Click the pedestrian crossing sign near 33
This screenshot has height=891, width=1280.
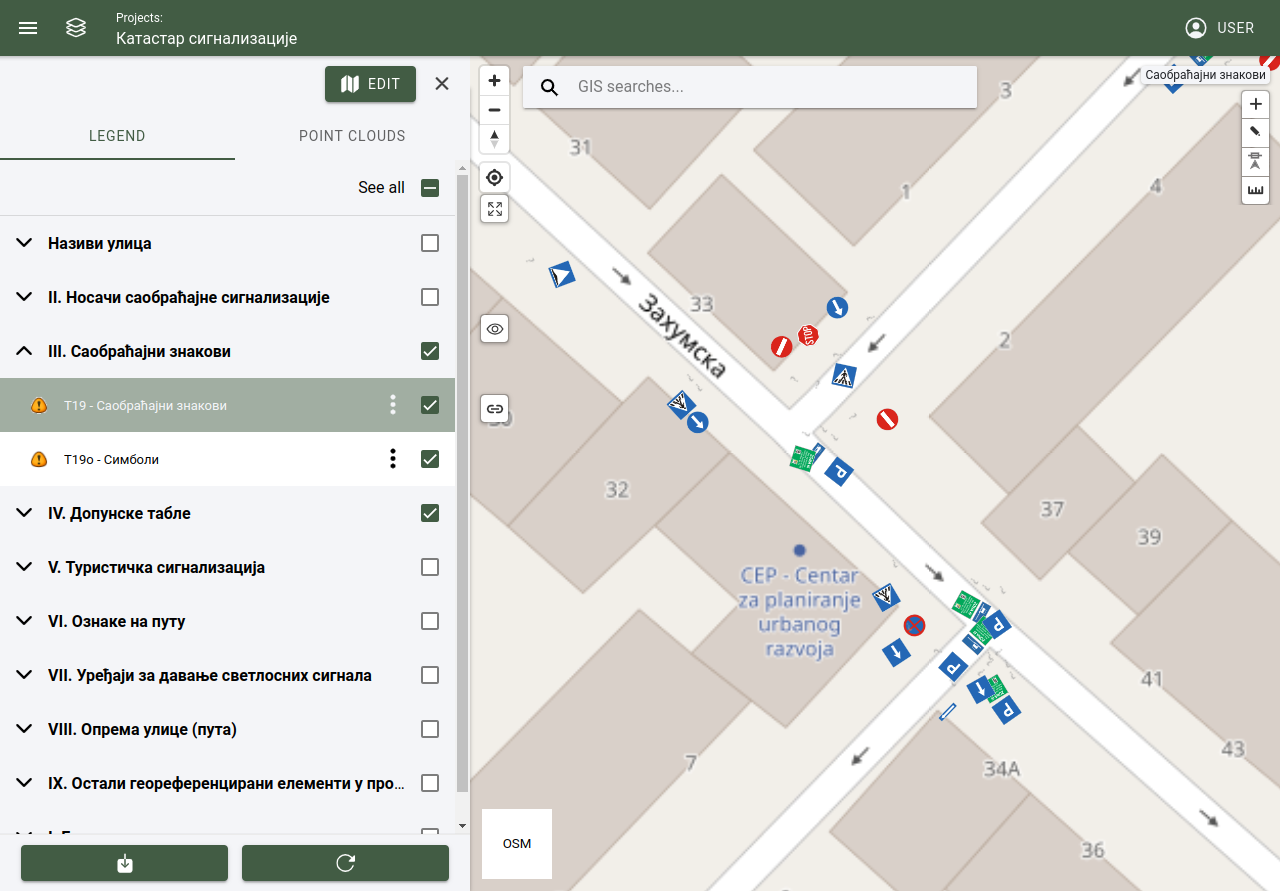[x=844, y=376]
